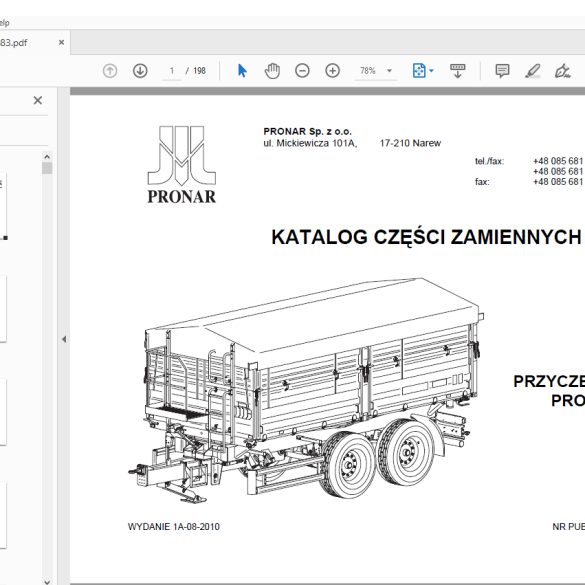Close the .pdf document tab
This screenshot has width=585, height=585.
[62, 43]
